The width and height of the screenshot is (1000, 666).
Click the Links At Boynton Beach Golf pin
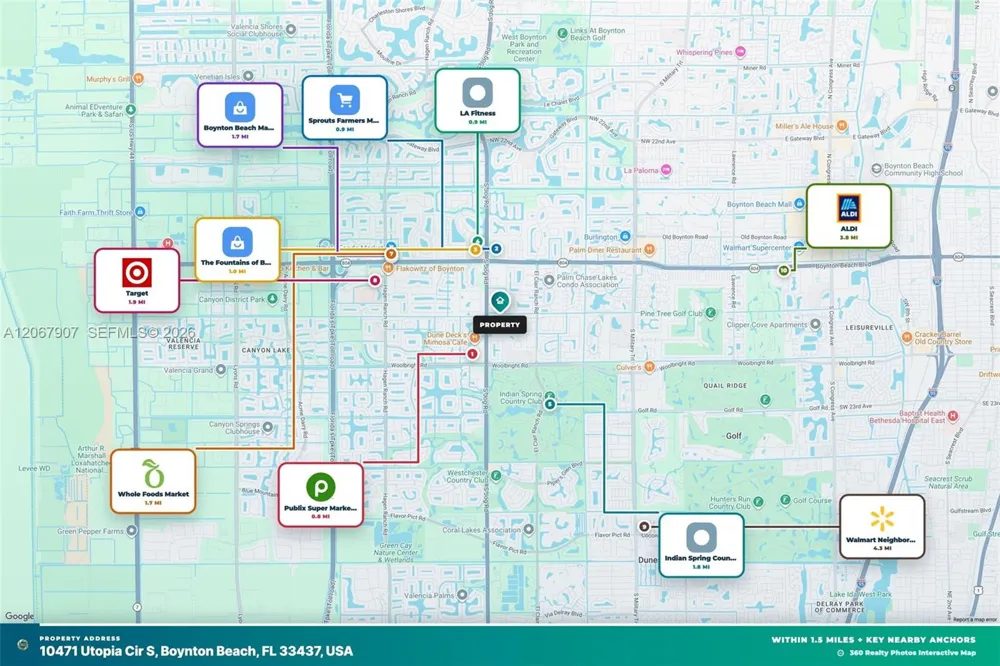[562, 33]
